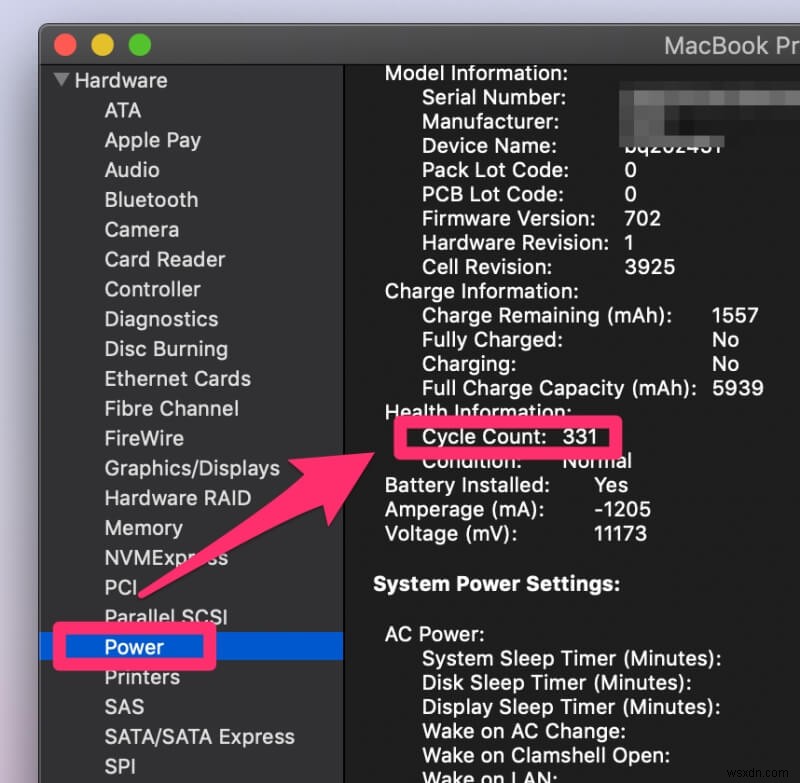
Task: Select Ethernet Cards in sidebar
Action: 177,379
